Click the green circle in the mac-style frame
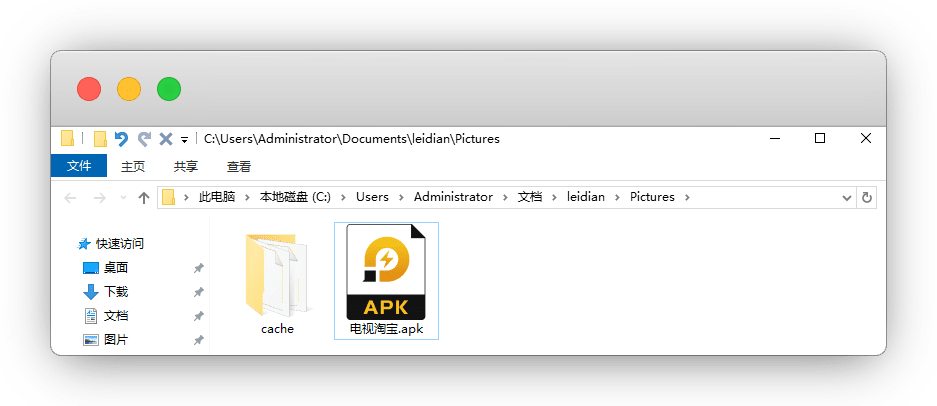The height and width of the screenshot is (406, 937). click(x=168, y=89)
